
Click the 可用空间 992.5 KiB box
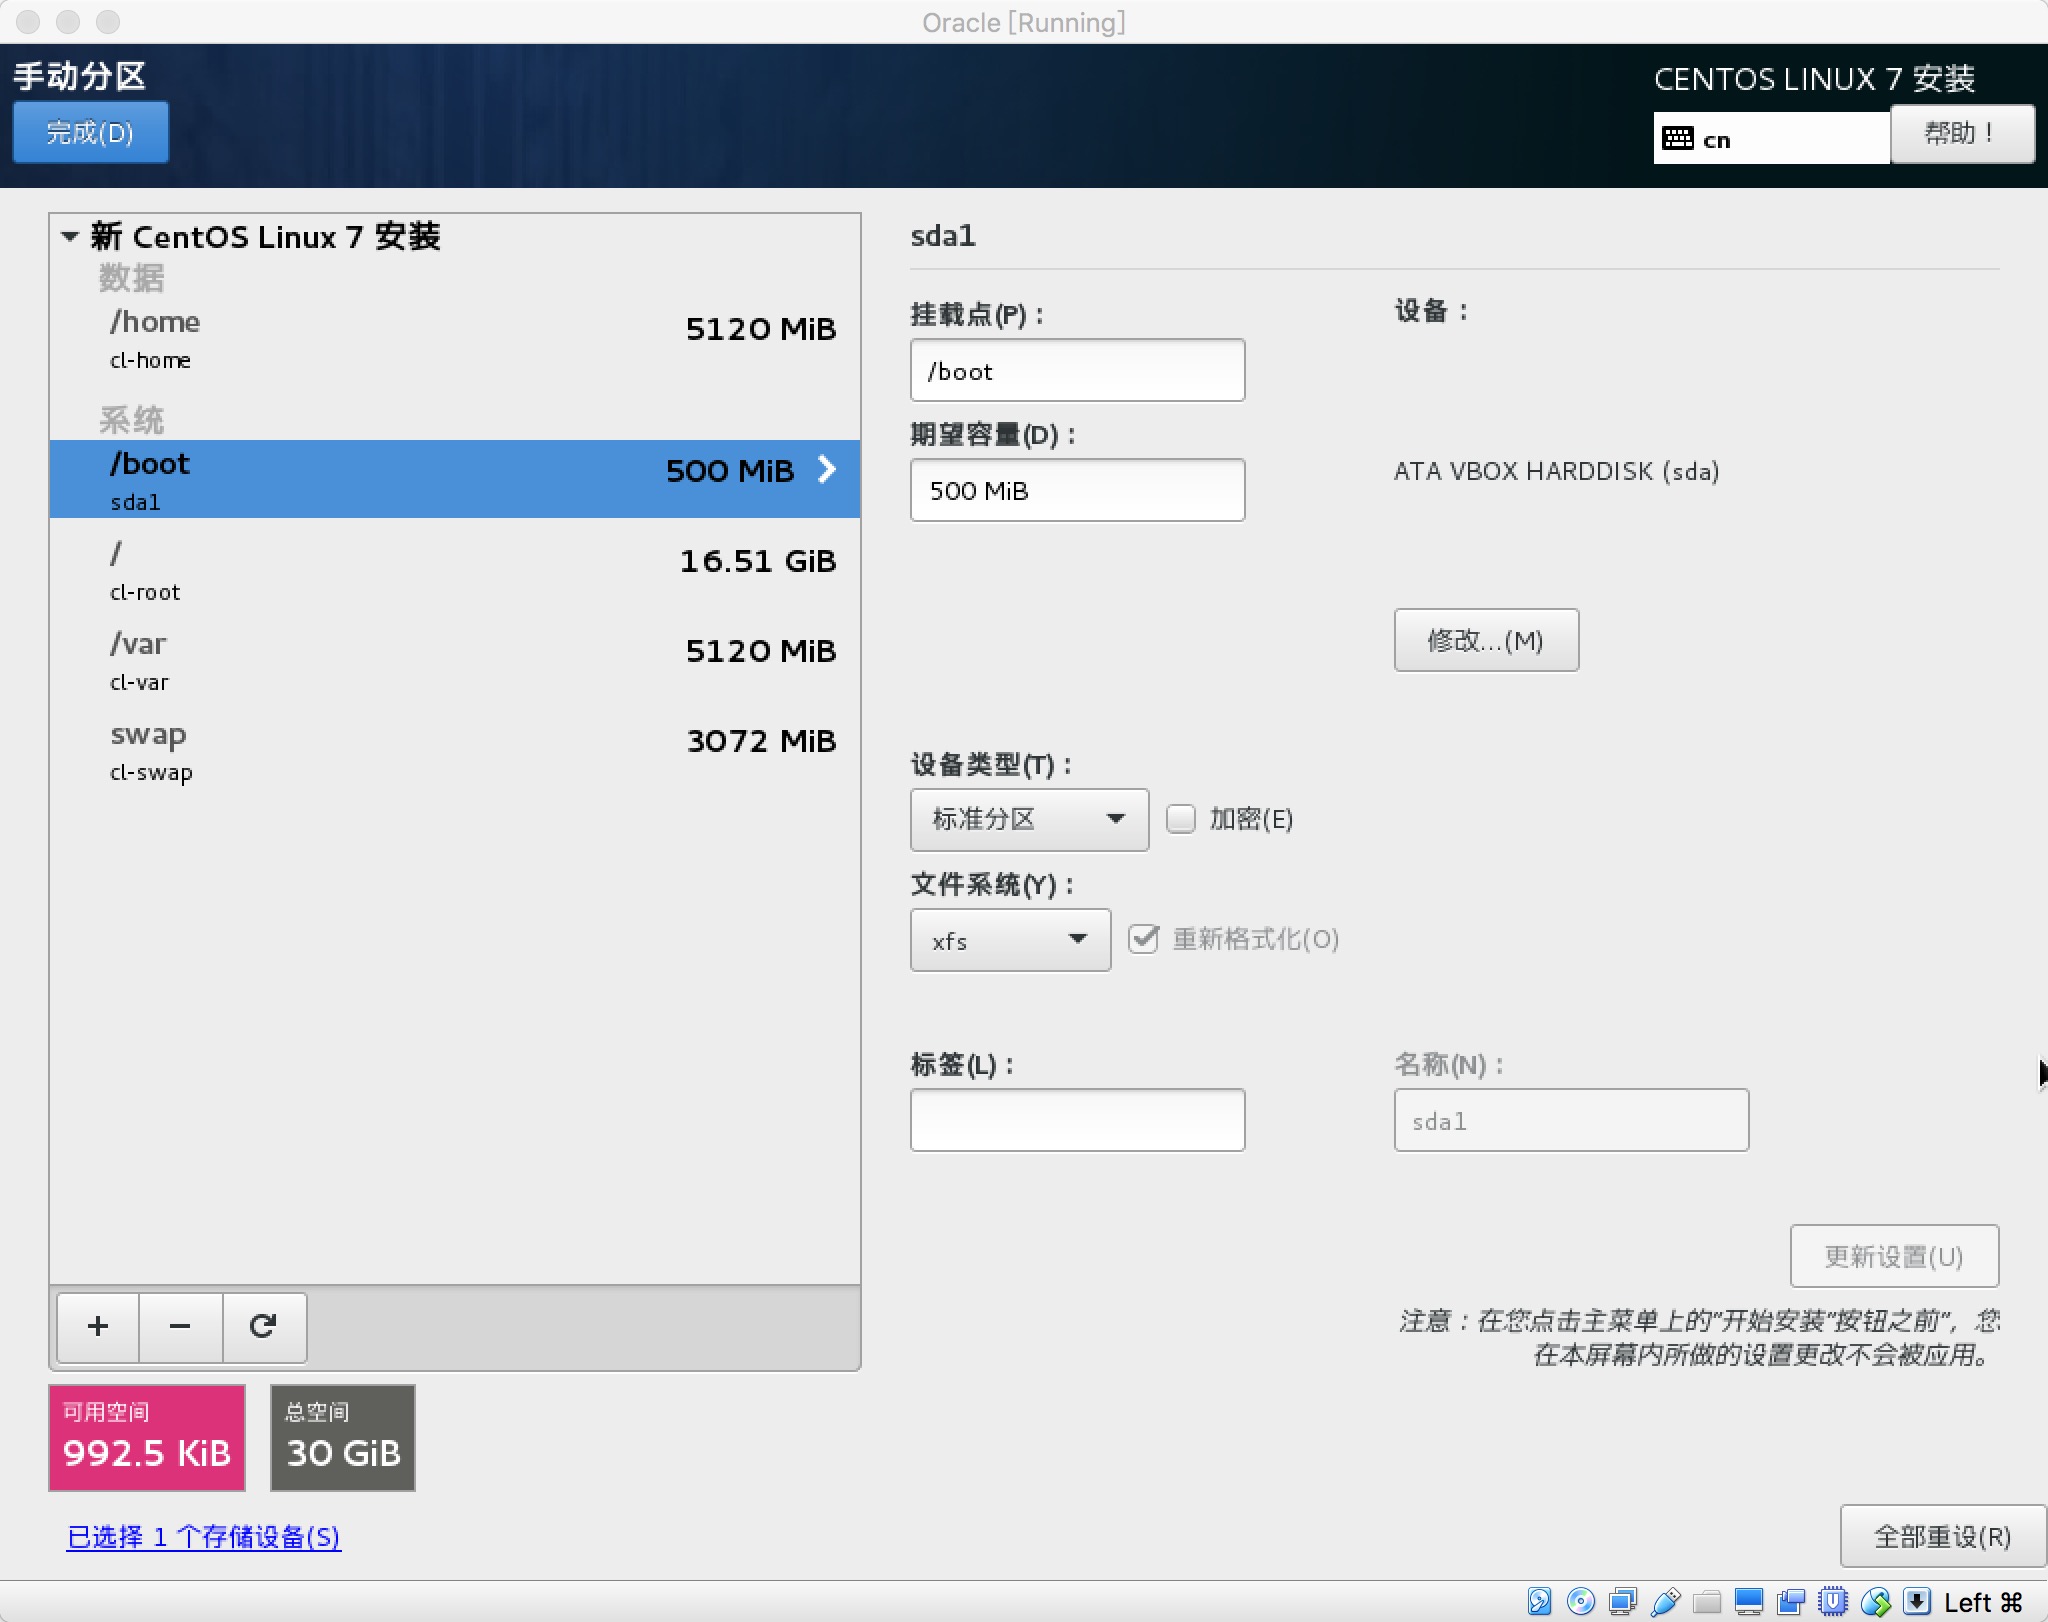click(x=147, y=1438)
